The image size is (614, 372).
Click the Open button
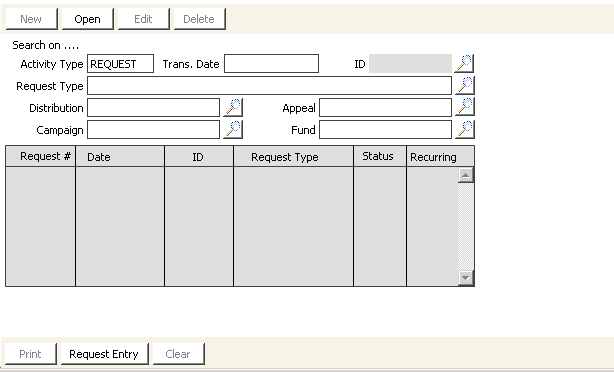coord(88,19)
